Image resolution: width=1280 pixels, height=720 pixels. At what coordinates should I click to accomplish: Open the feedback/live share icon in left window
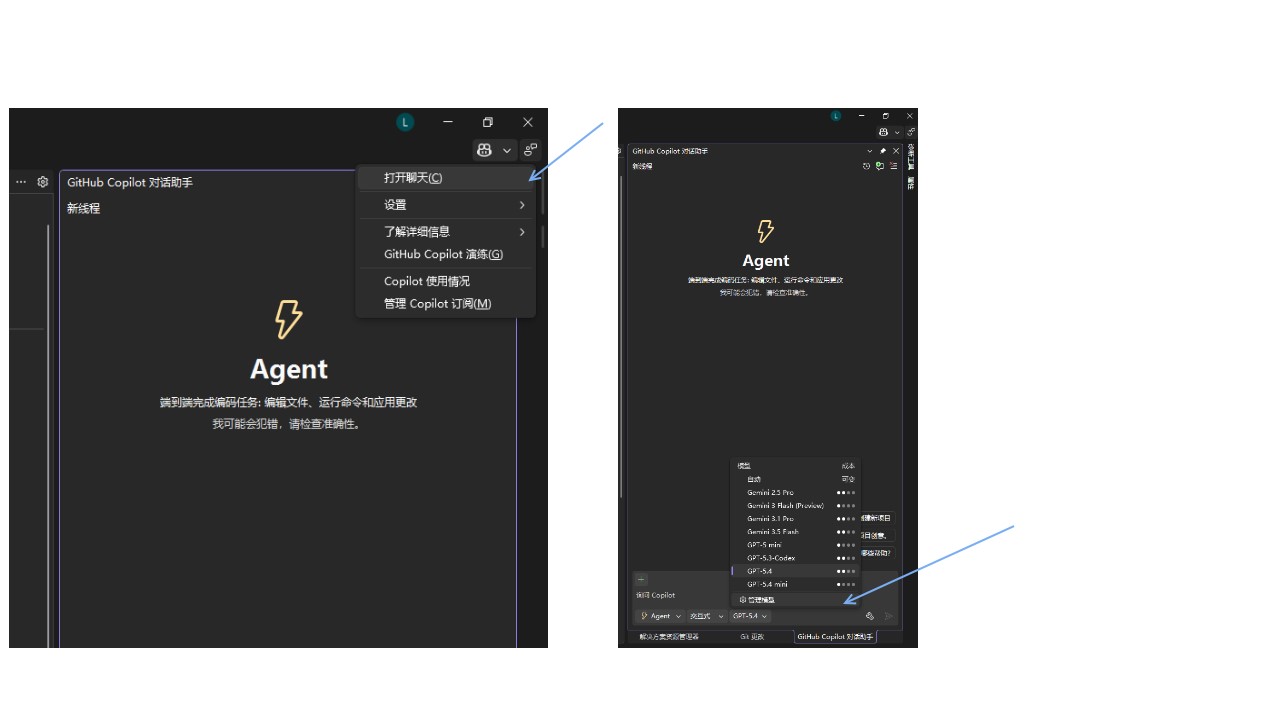[x=530, y=150]
